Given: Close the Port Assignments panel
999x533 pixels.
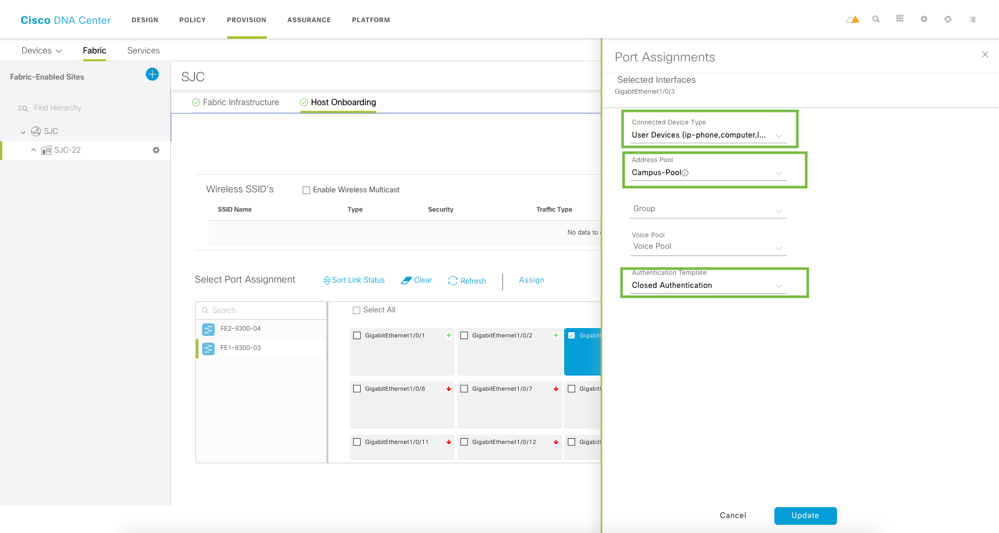Looking at the screenshot, I should 985,55.
